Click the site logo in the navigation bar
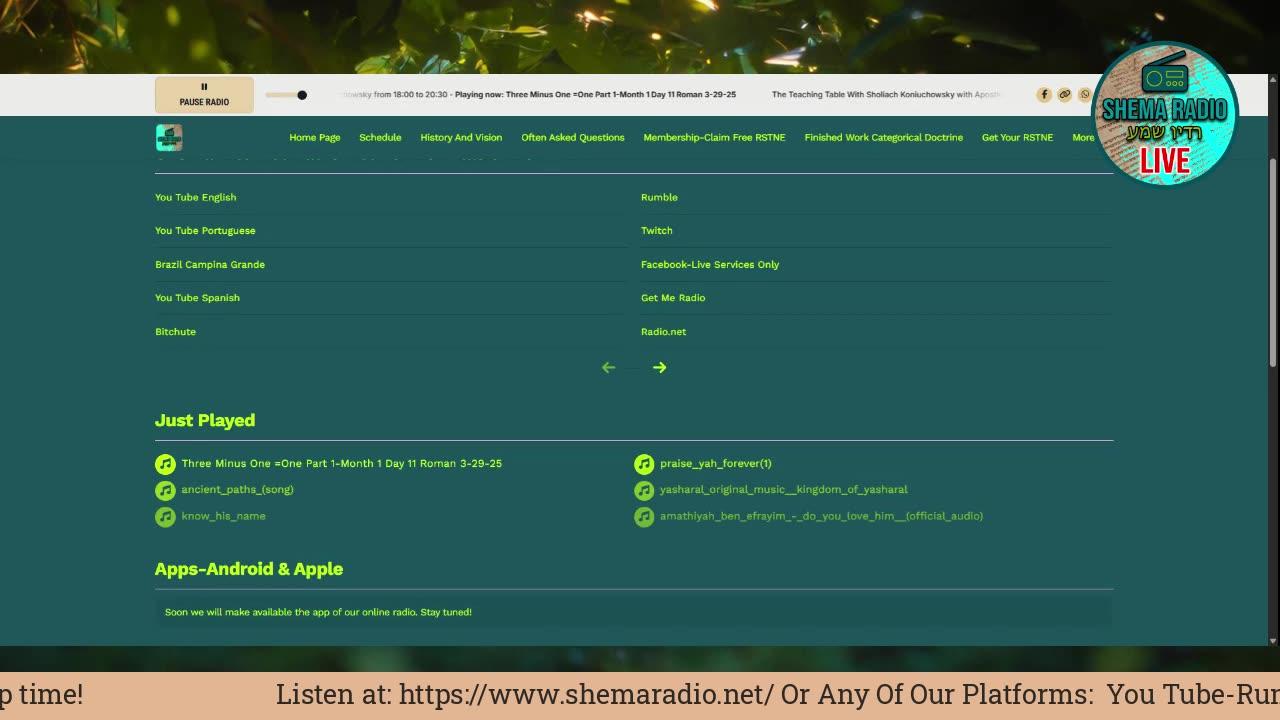This screenshot has width=1280, height=720. click(x=169, y=137)
